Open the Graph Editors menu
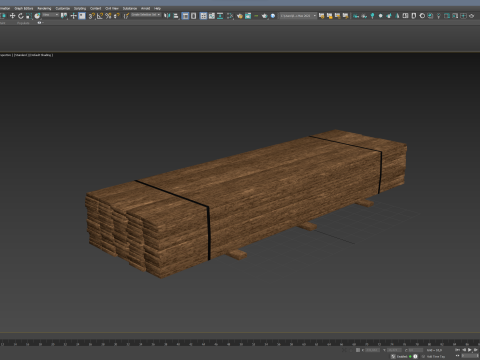Viewport: 480px width, 360px height. pos(24,8)
